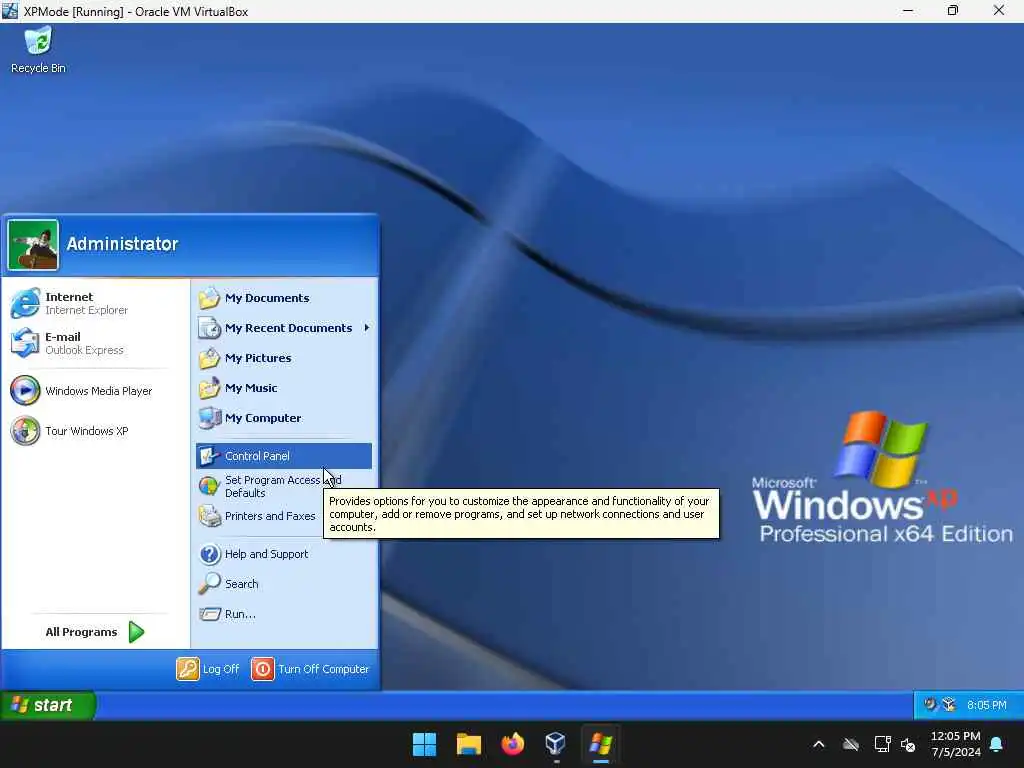Click the Administrator user picture

pyautogui.click(x=33, y=245)
